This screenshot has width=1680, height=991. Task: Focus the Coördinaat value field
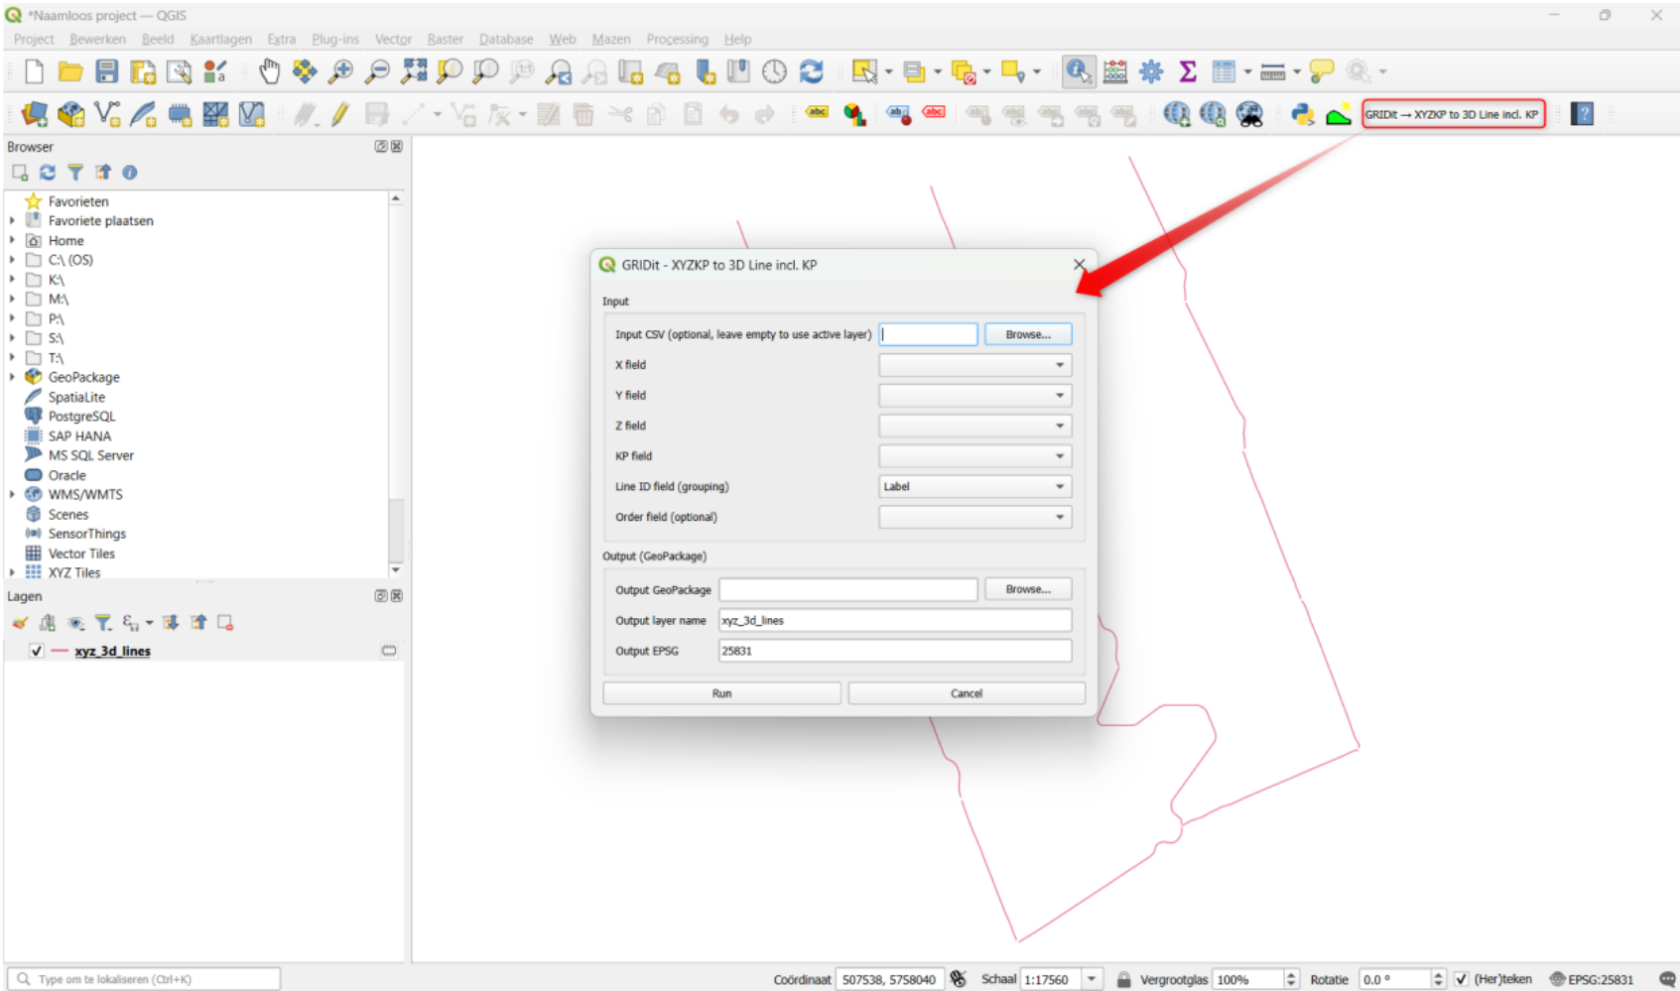[x=889, y=979]
